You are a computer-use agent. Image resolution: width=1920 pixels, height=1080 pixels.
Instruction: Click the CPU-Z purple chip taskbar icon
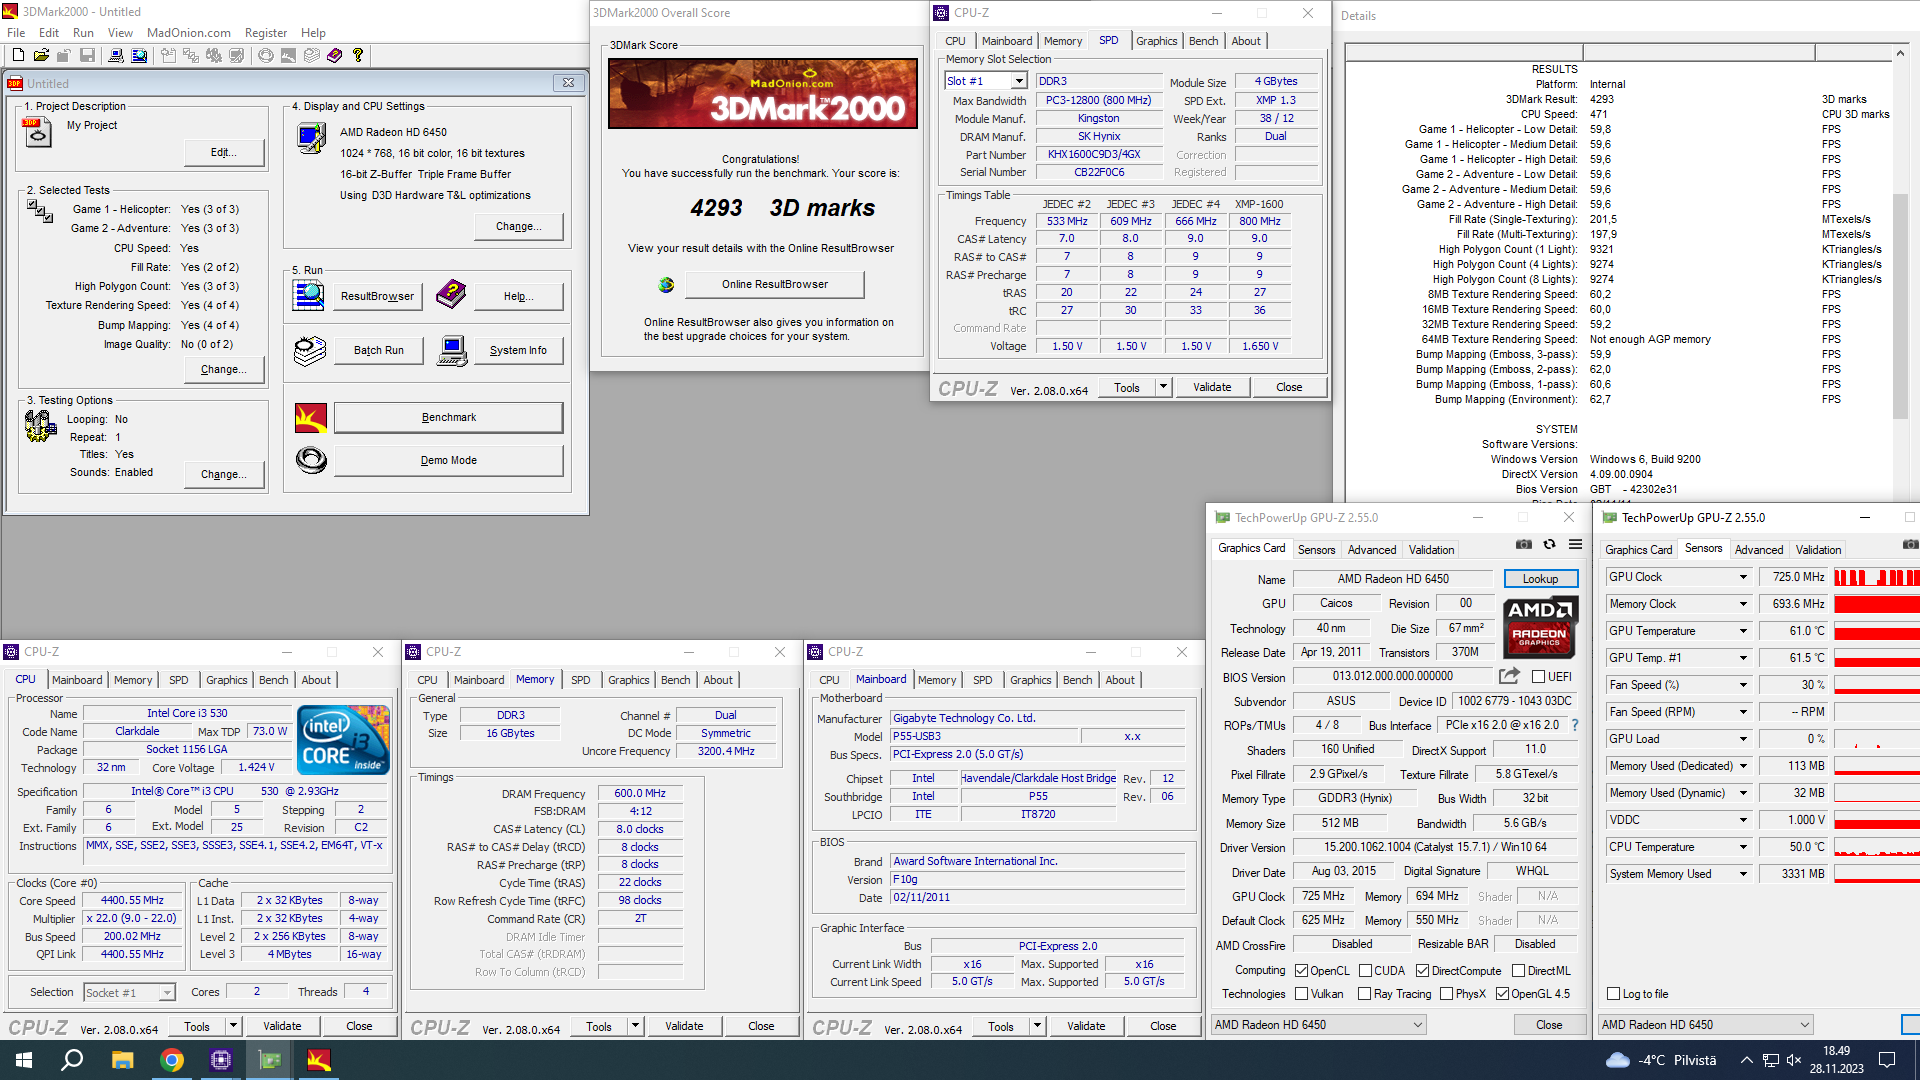(221, 1060)
